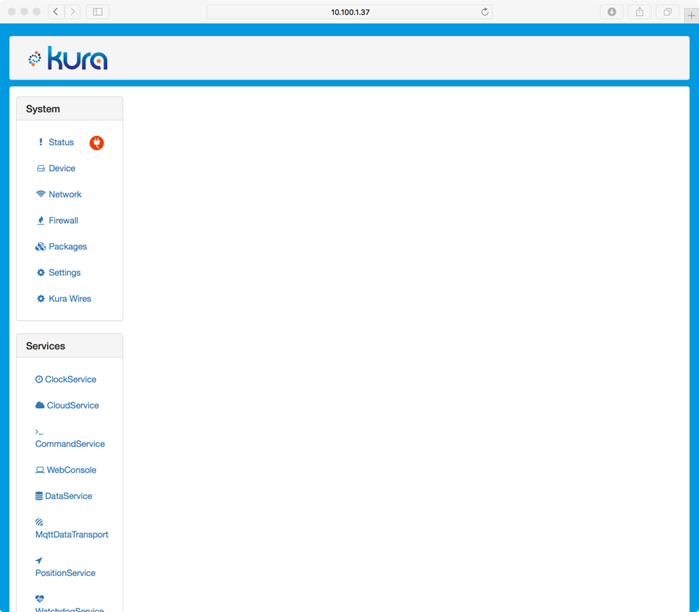Click the CloudService cloud icon
The image size is (699, 612).
point(40,405)
